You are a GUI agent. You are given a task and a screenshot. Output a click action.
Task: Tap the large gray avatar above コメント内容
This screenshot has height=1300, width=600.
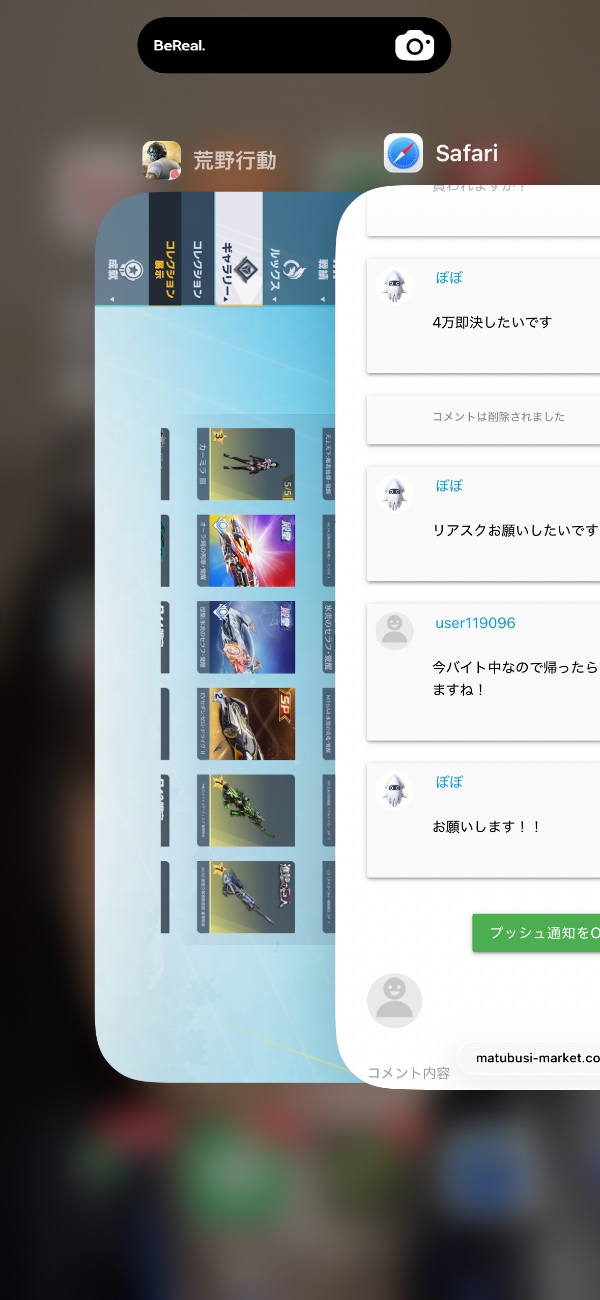pyautogui.click(x=395, y=1000)
